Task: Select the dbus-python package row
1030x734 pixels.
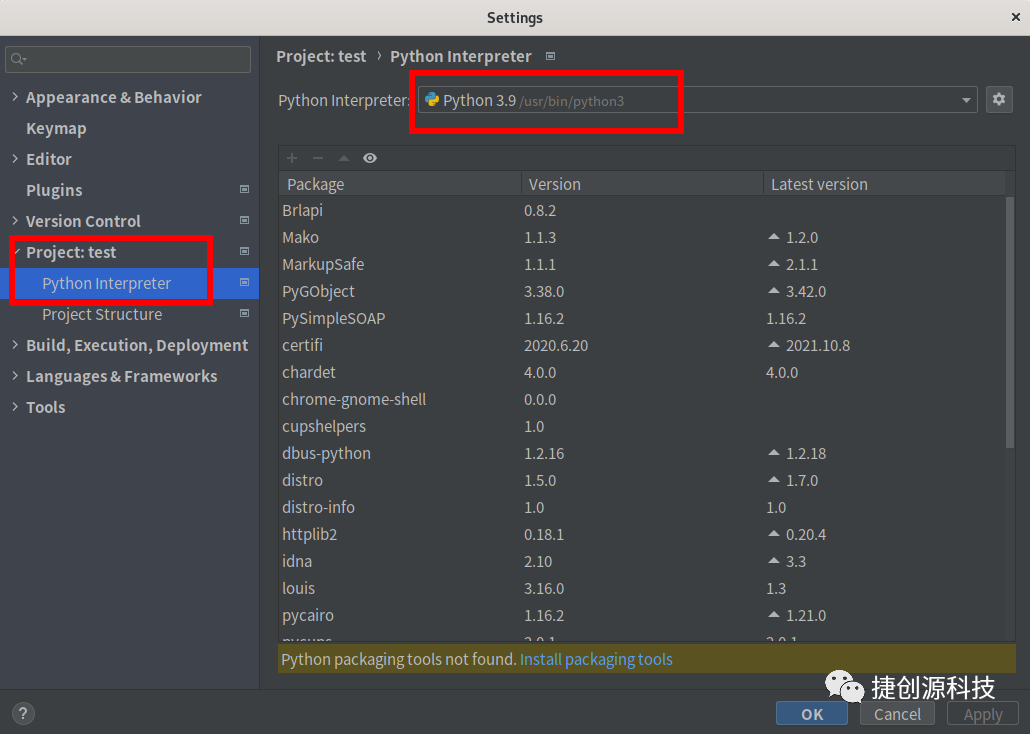Action: (642, 453)
